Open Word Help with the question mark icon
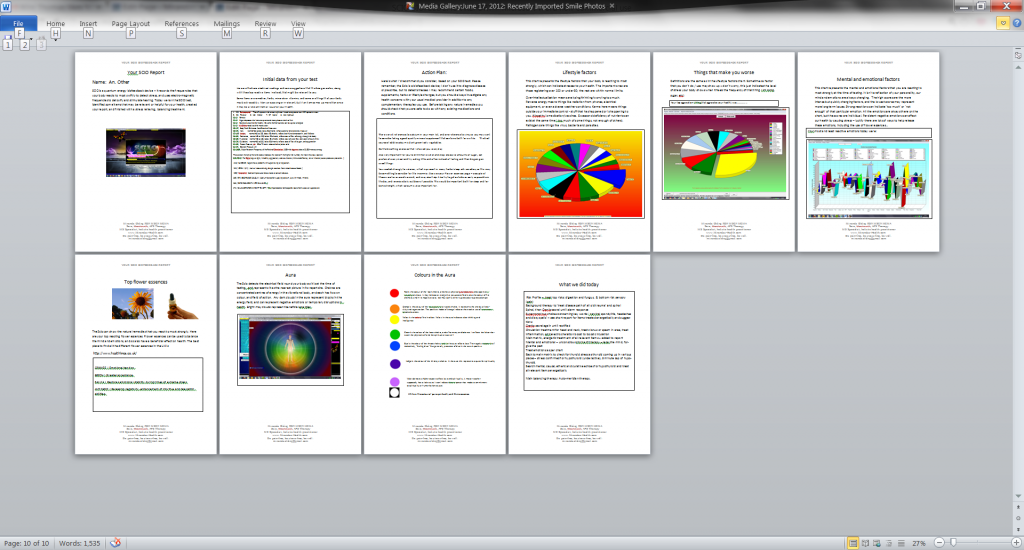This screenshot has height=550, width=1024. (x=1015, y=22)
